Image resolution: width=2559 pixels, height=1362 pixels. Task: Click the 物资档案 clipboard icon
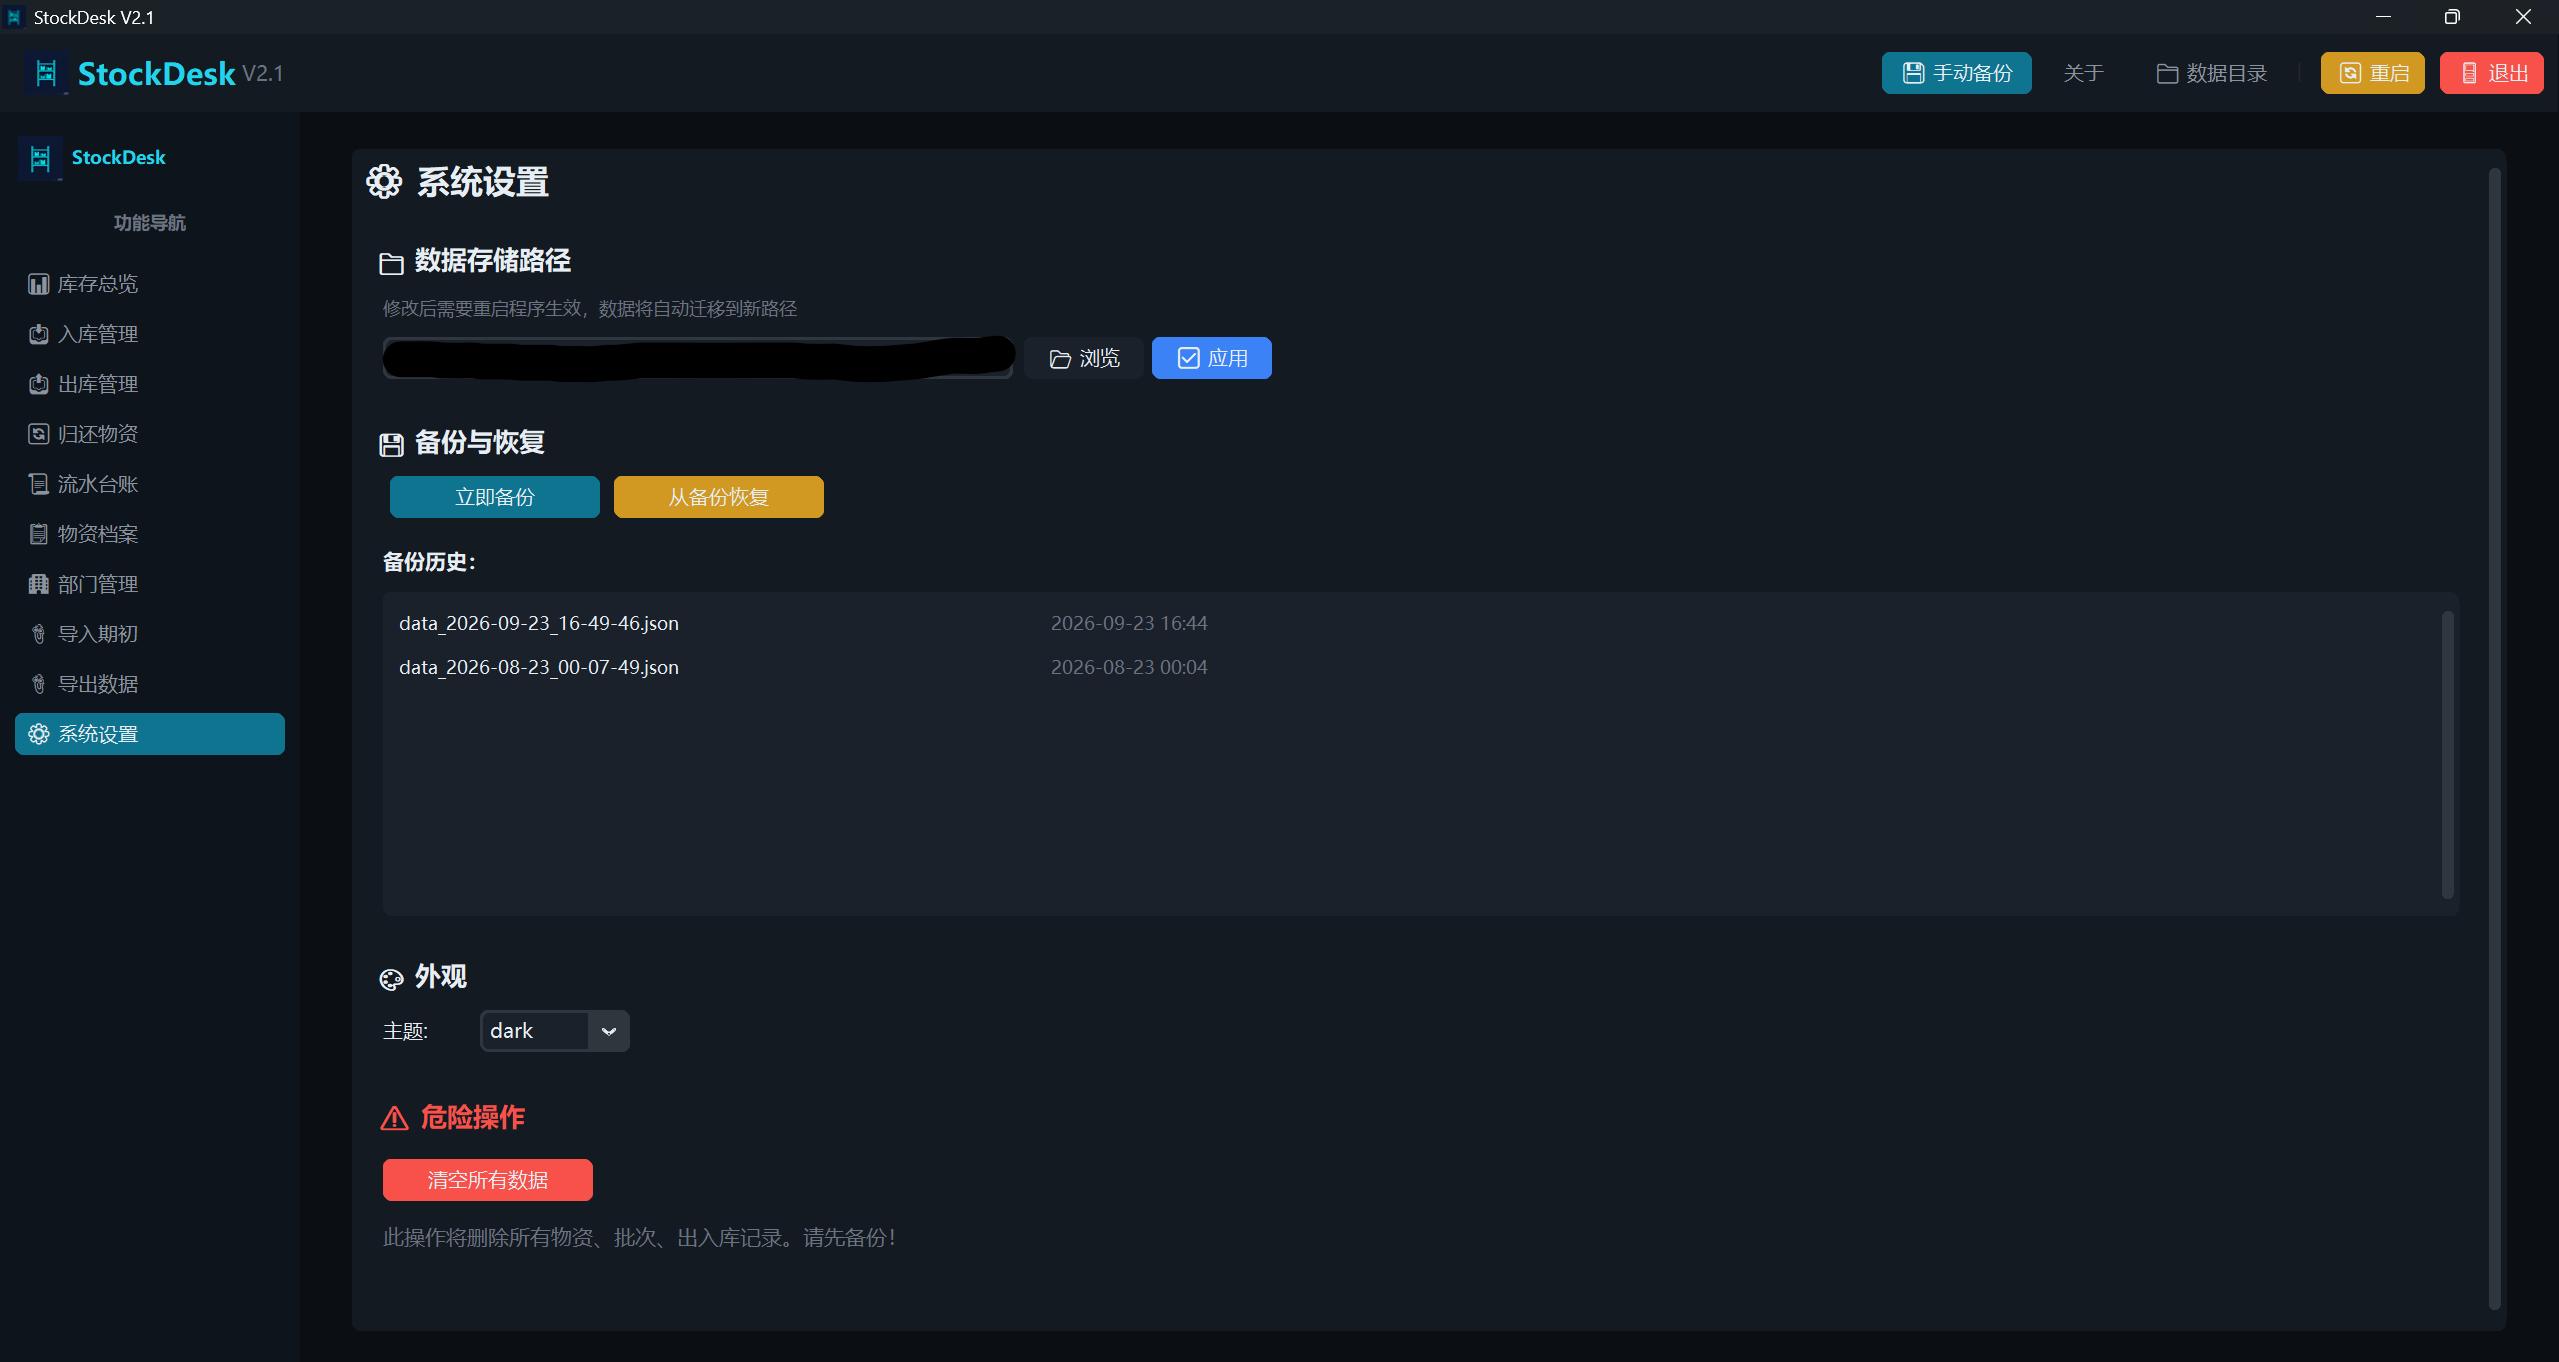[38, 534]
